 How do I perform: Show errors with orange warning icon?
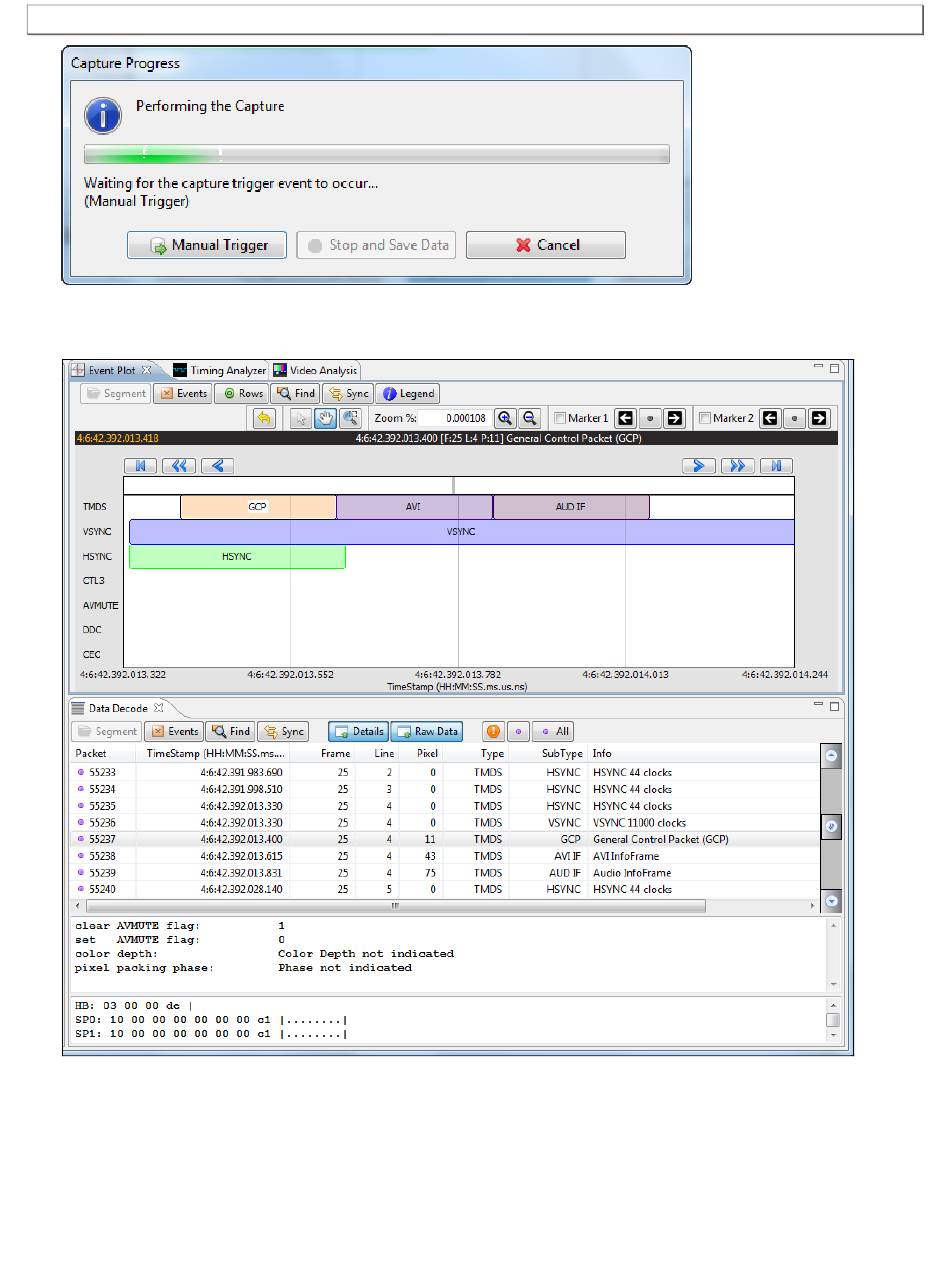493,731
